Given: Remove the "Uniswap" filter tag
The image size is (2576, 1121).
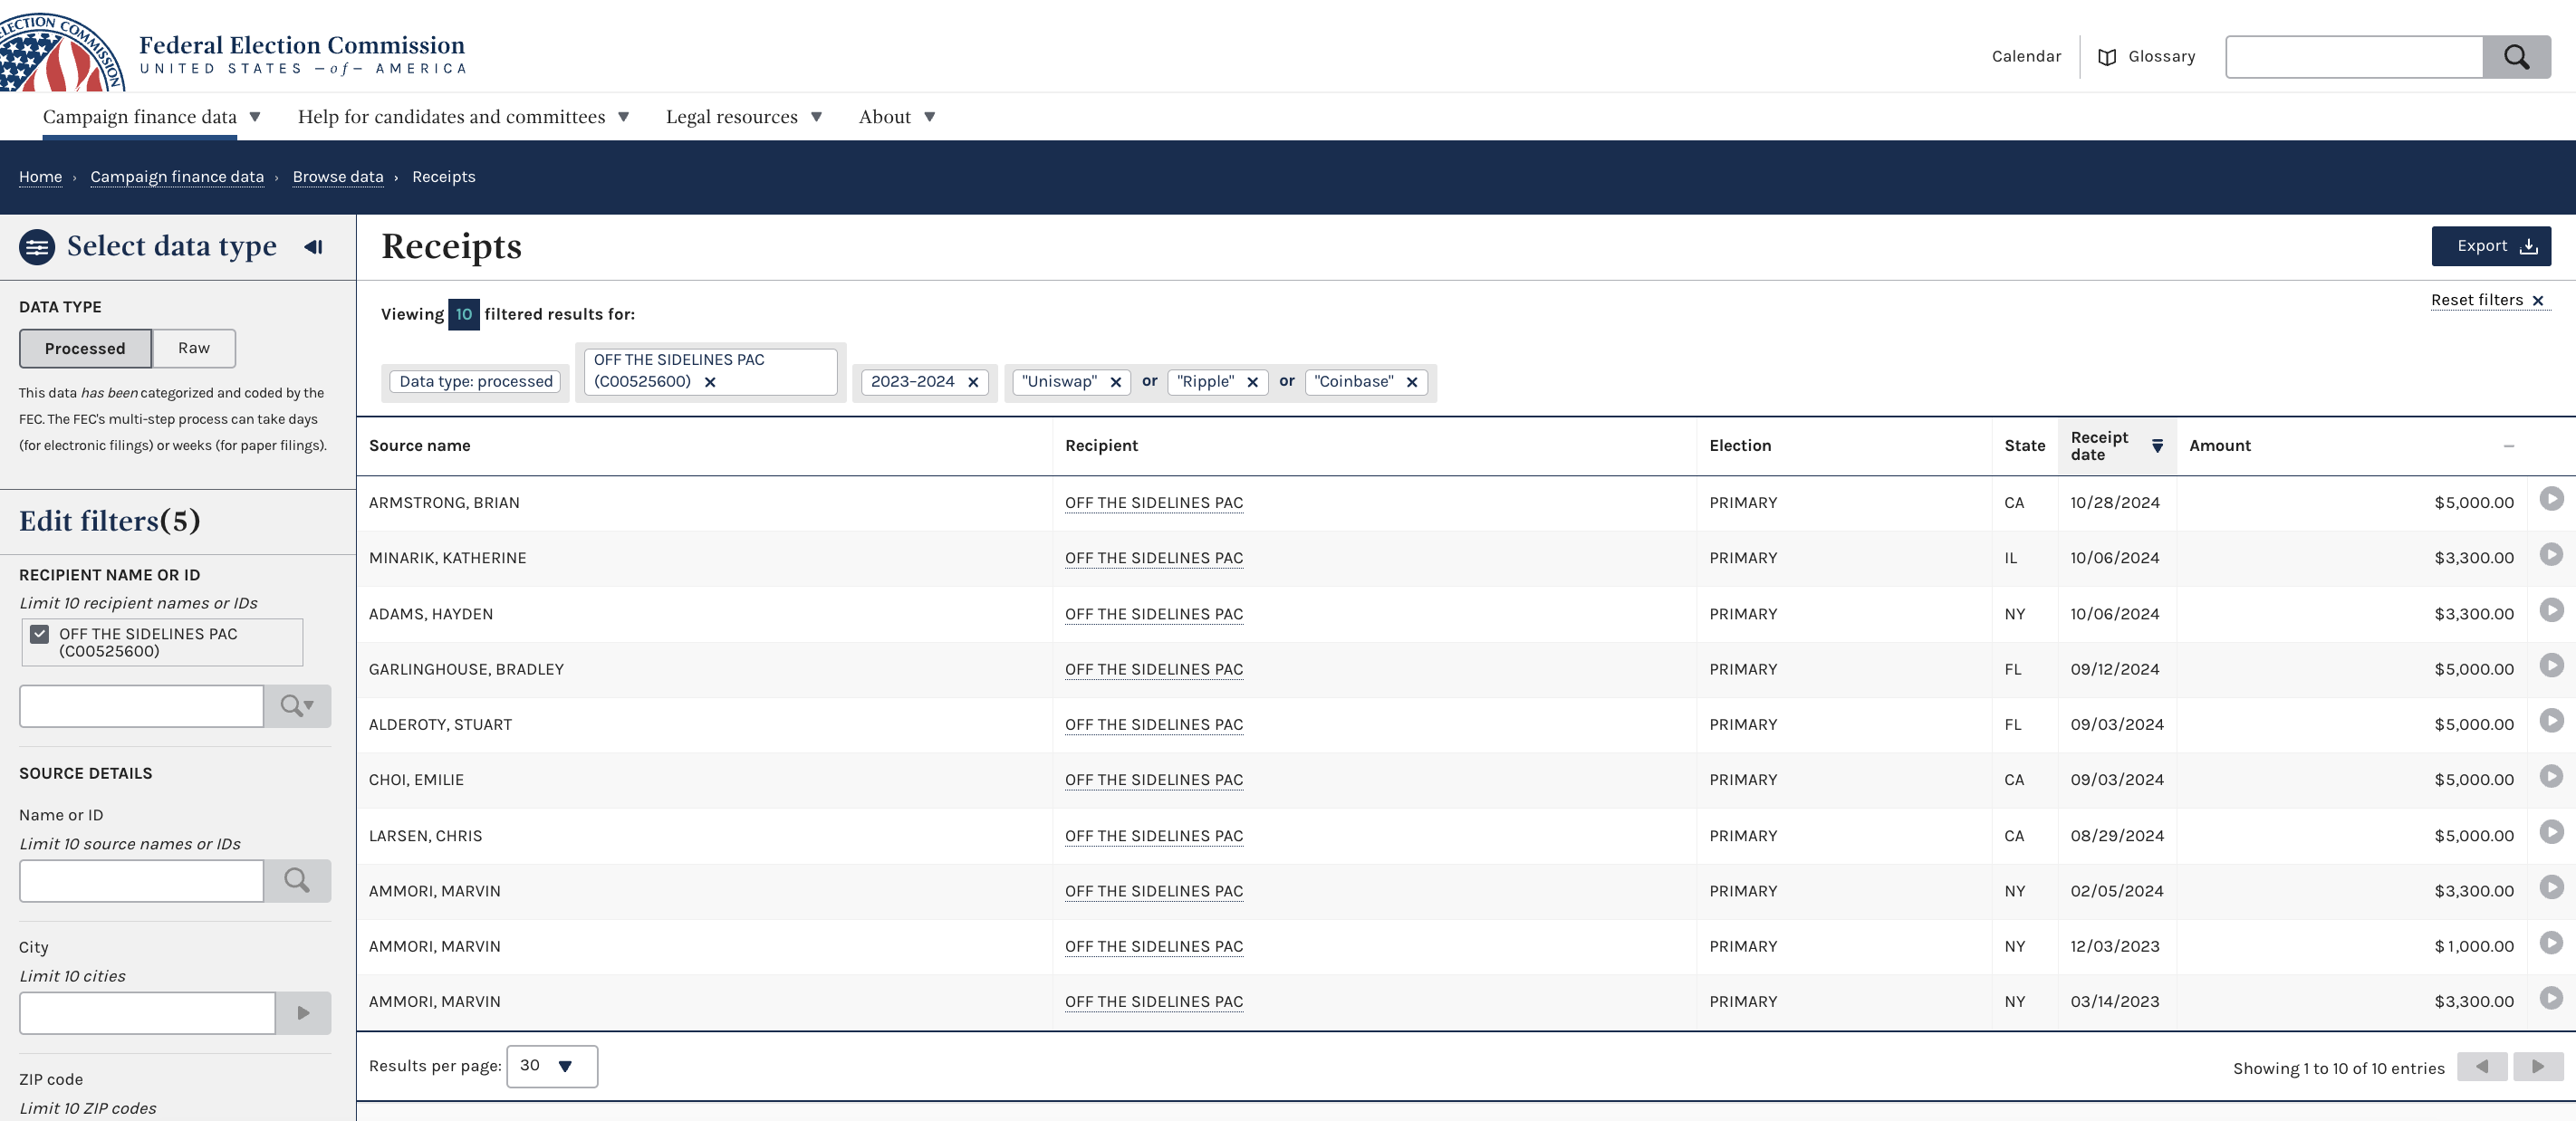Looking at the screenshot, I should coord(1116,382).
